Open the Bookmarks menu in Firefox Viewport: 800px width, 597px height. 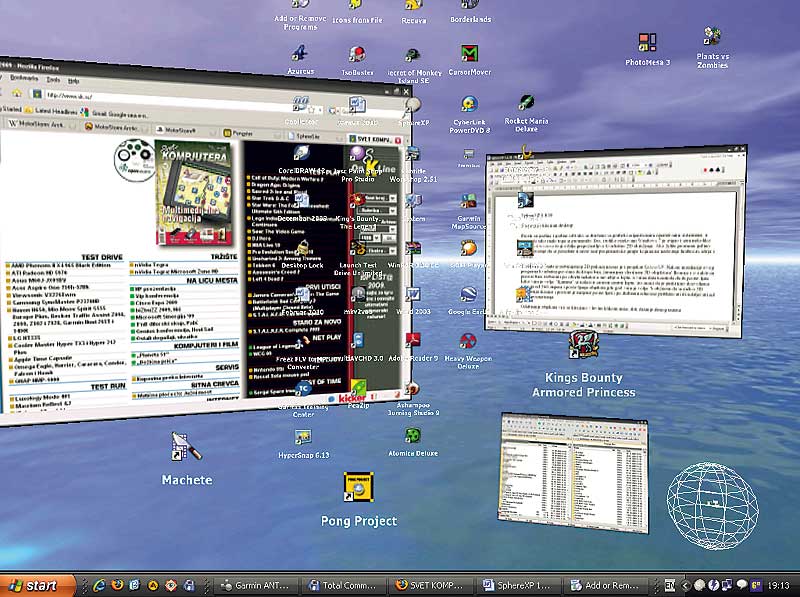pyautogui.click(x=24, y=78)
